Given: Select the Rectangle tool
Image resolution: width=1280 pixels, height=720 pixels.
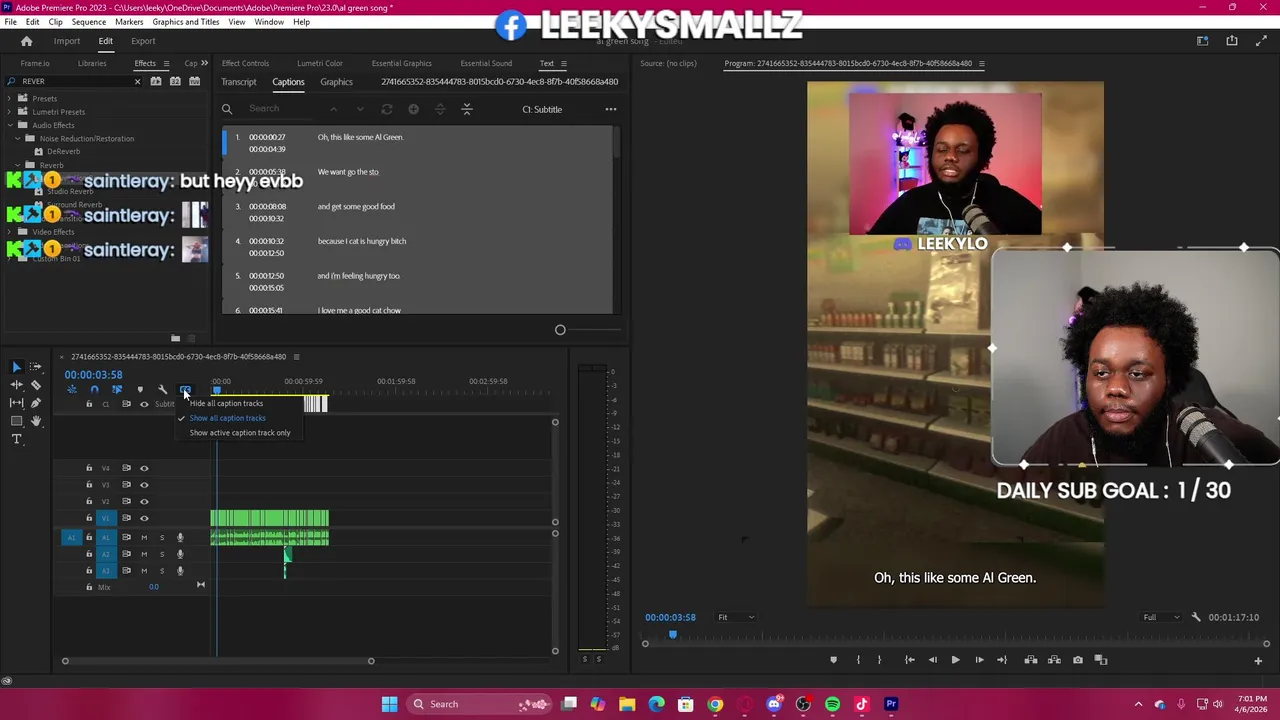Looking at the screenshot, I should point(17,421).
